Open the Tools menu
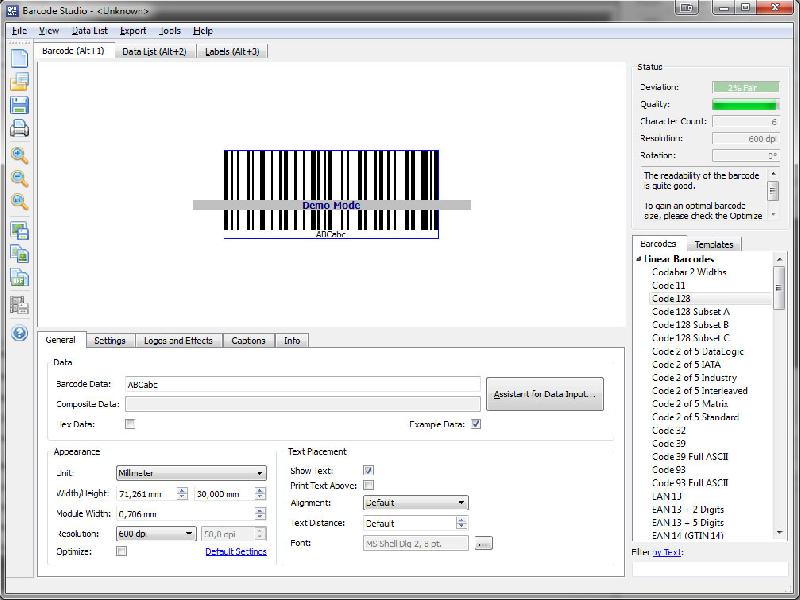This screenshot has height=600, width=800. tap(170, 31)
